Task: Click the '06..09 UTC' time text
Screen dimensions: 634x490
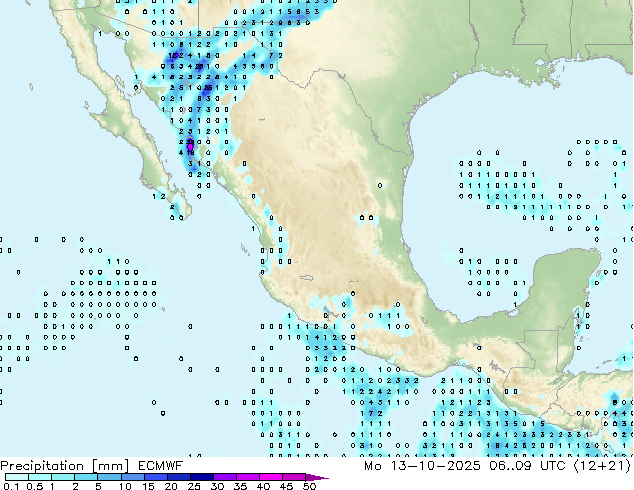Action: [527, 466]
